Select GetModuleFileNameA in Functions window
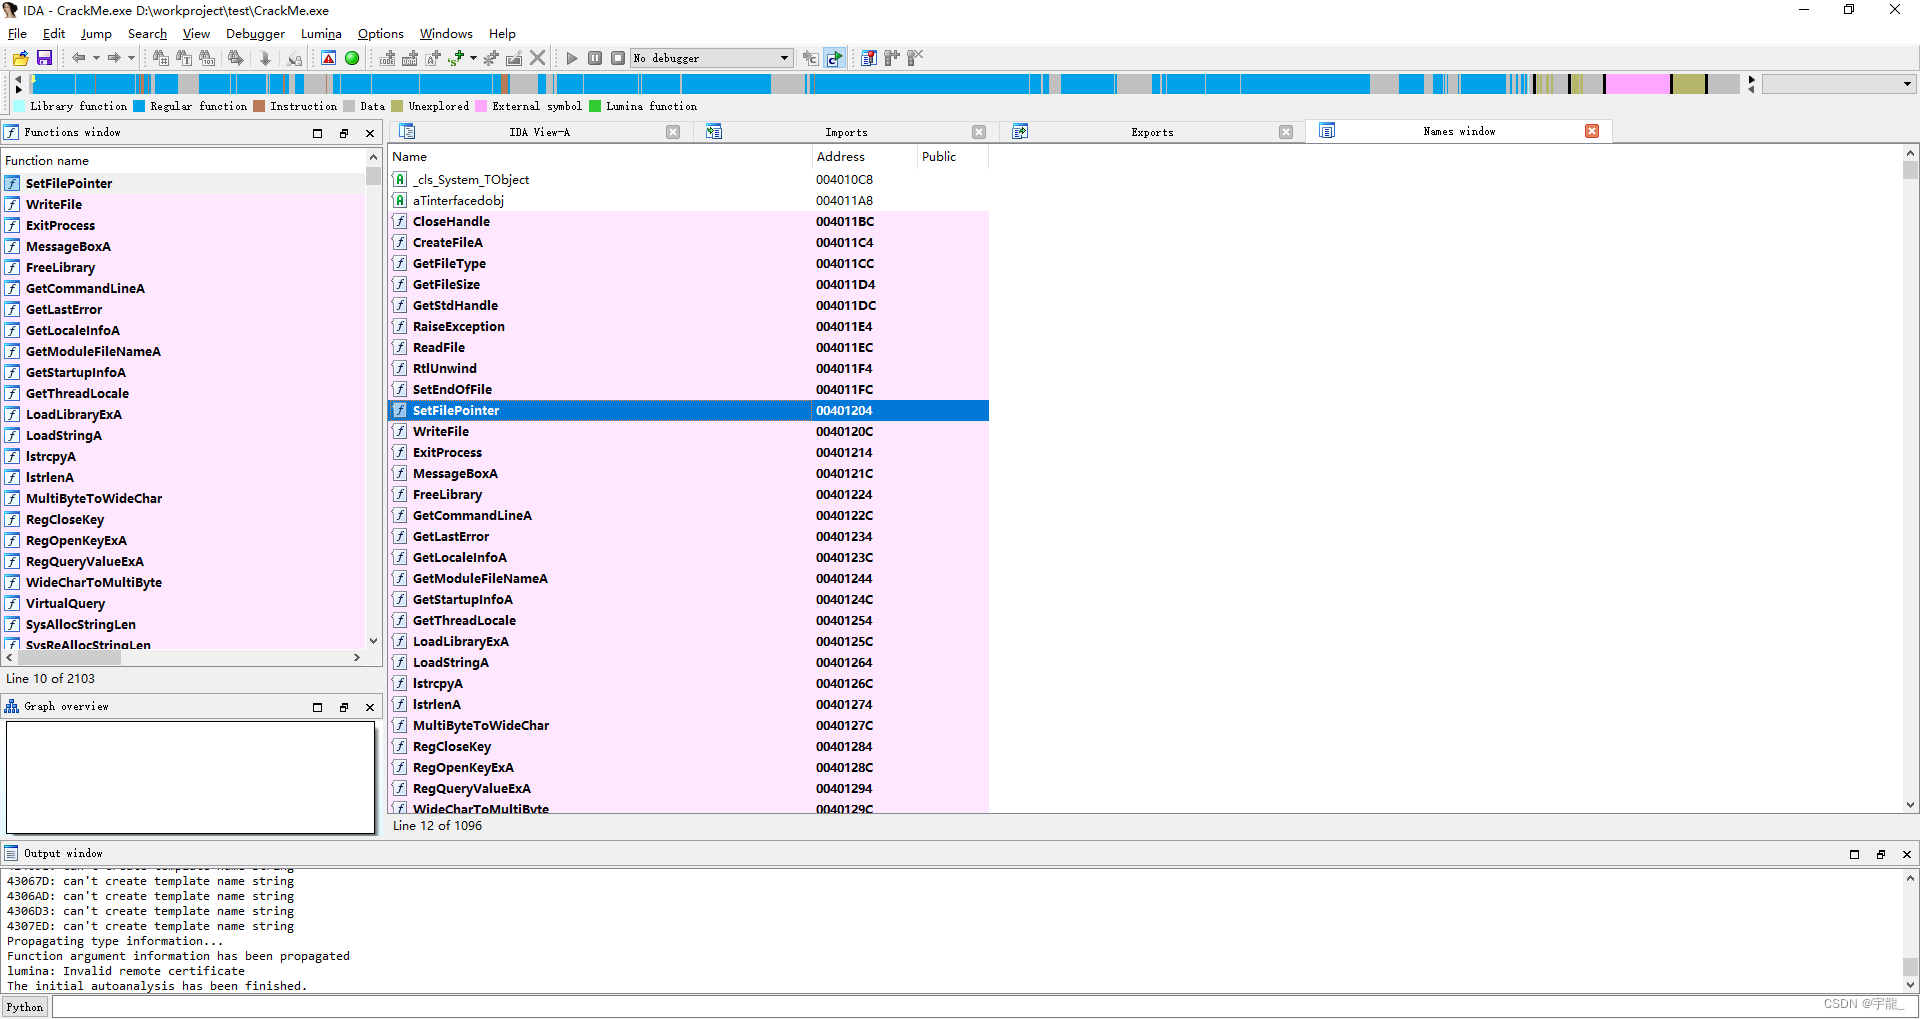Viewport: 1920px width, 1019px height. [184, 351]
